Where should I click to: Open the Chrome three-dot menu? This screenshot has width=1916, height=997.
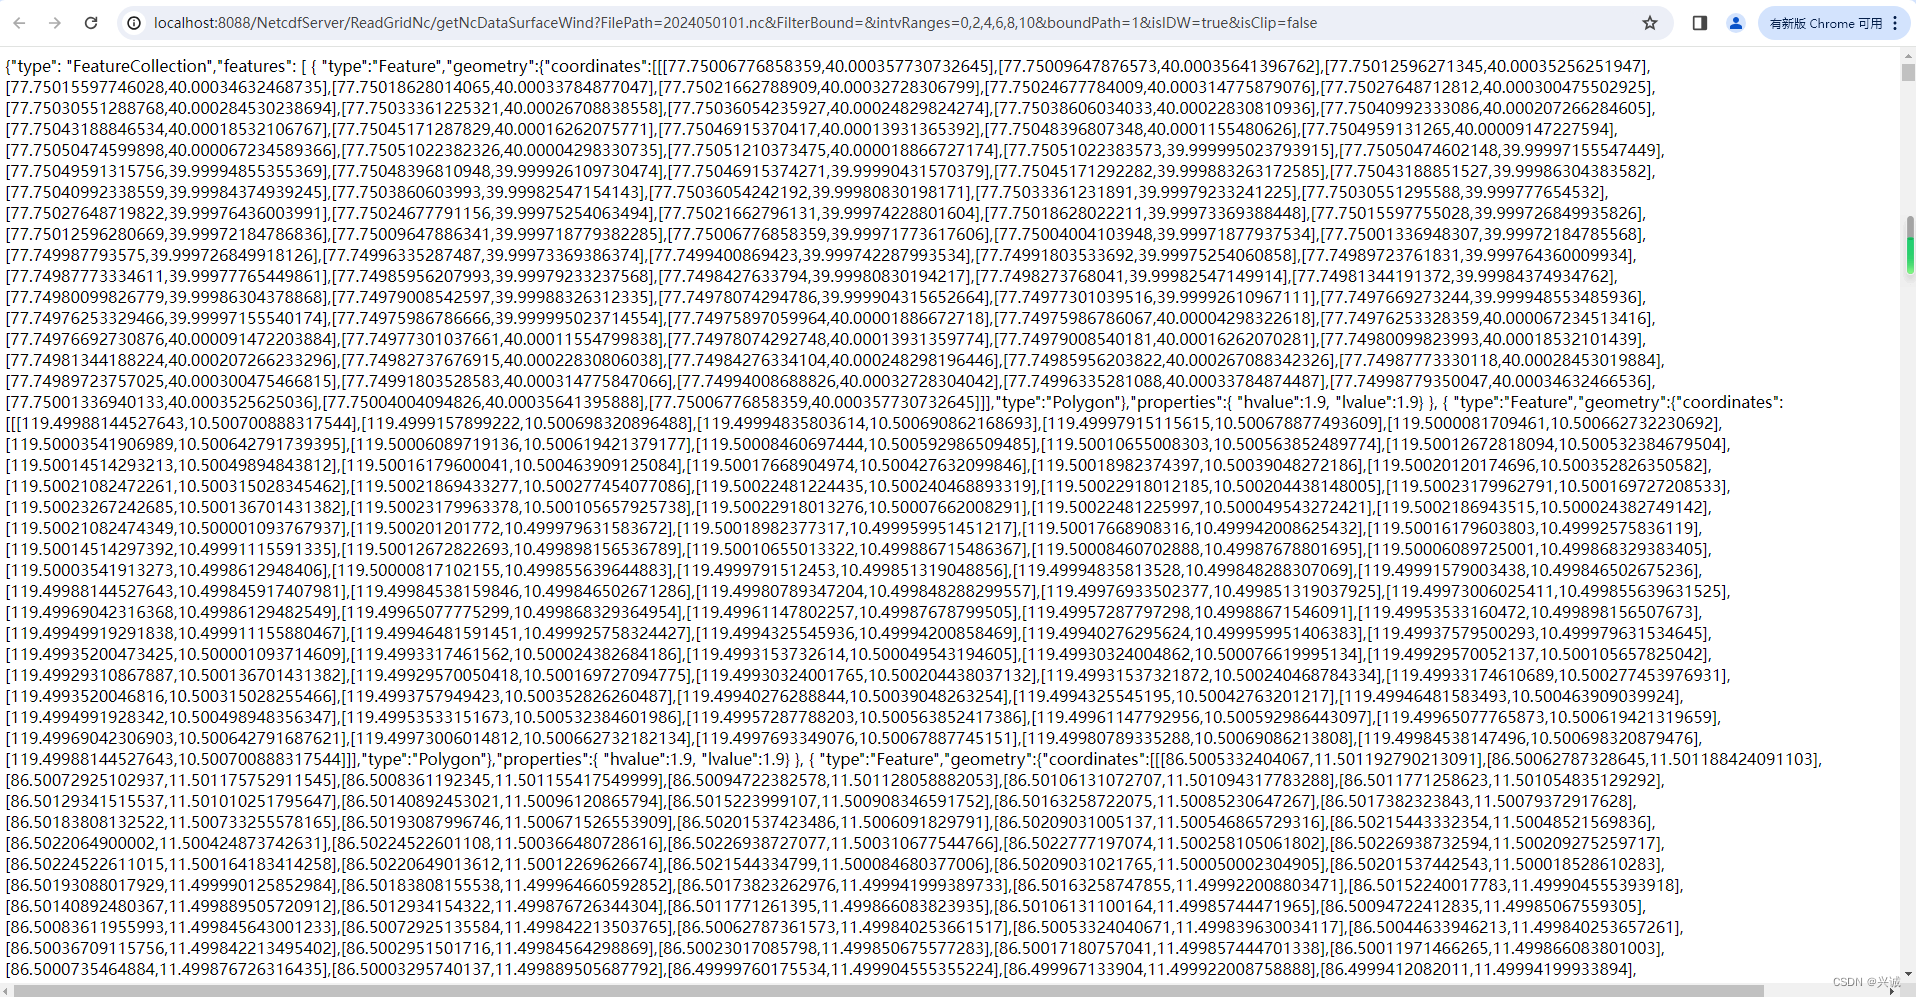[x=1895, y=23]
